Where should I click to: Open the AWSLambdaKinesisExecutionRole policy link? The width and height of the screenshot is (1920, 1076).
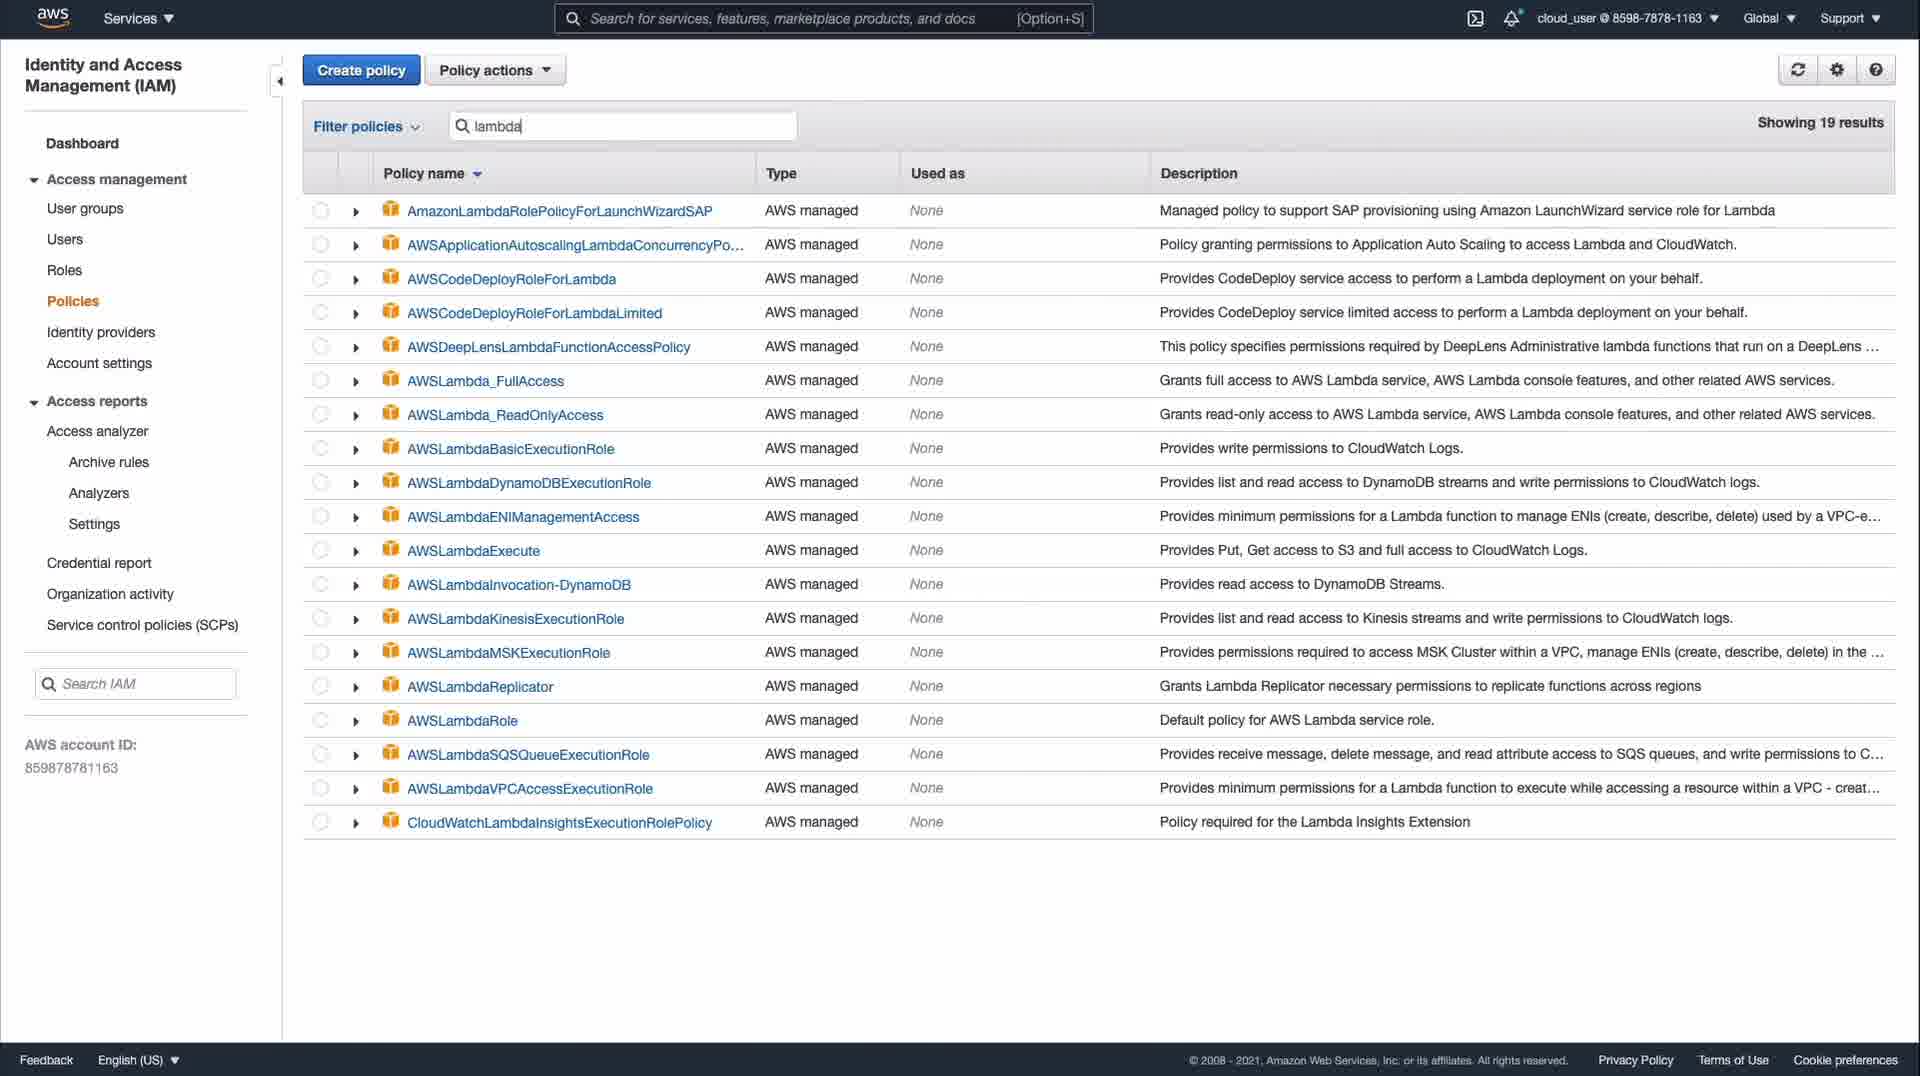tap(515, 619)
